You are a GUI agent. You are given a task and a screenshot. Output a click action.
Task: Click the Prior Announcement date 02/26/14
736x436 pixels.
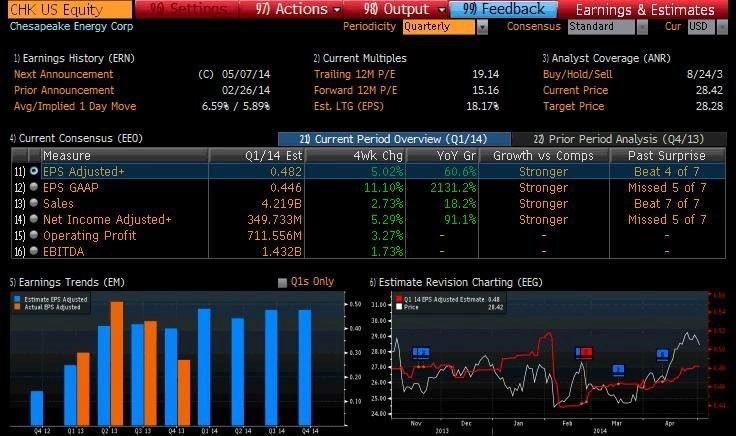coord(246,90)
